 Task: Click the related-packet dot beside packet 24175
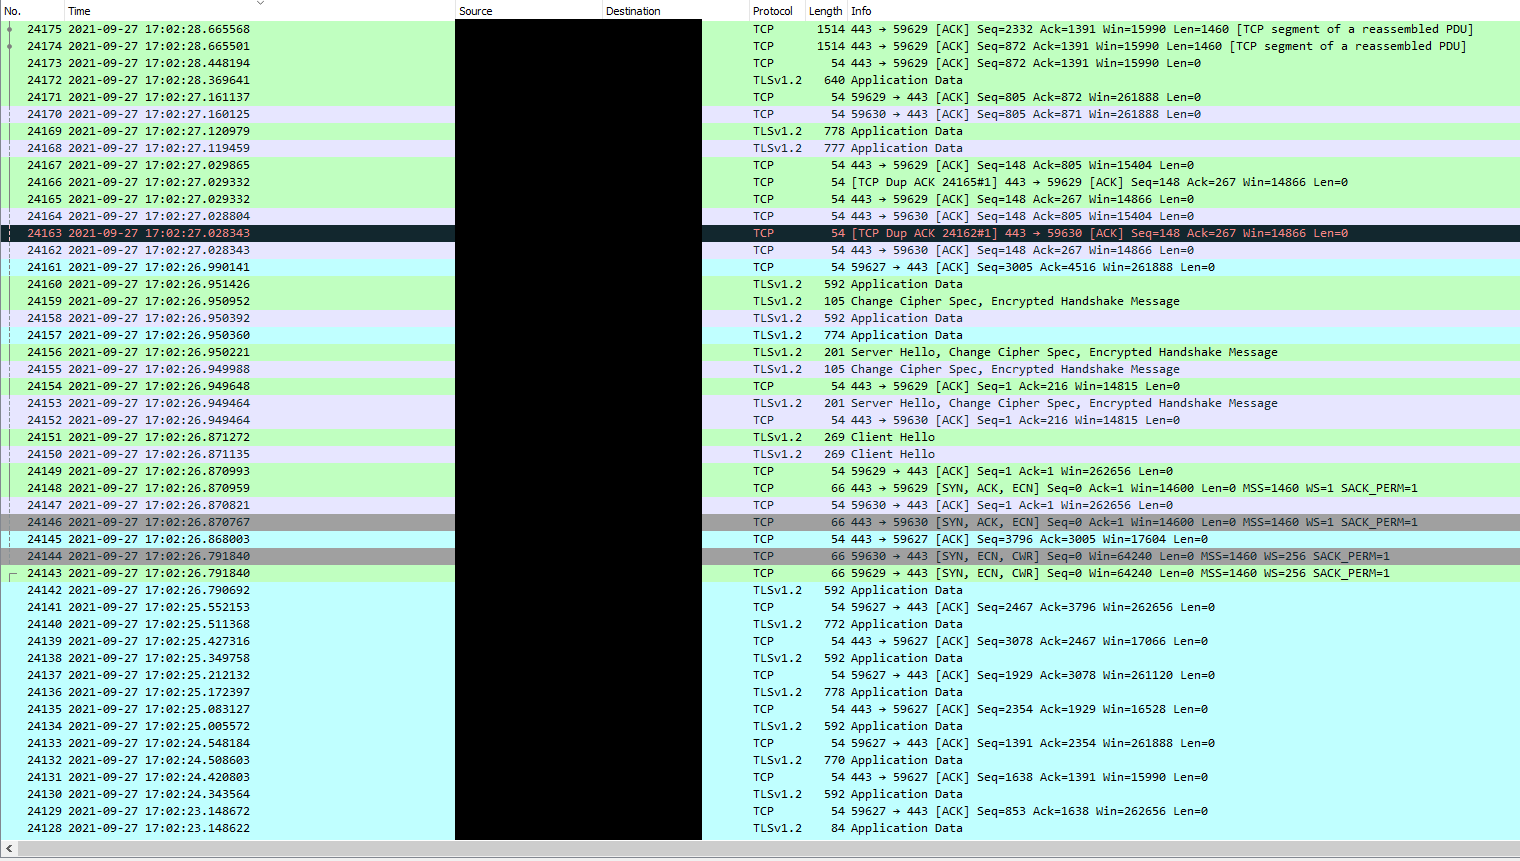(8, 29)
